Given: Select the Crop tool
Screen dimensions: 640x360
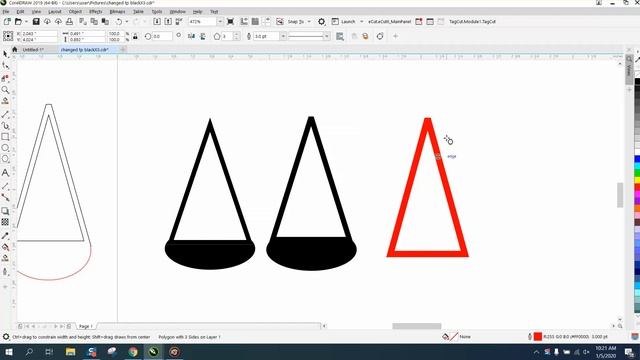Looking at the screenshot, I should (x=5, y=78).
